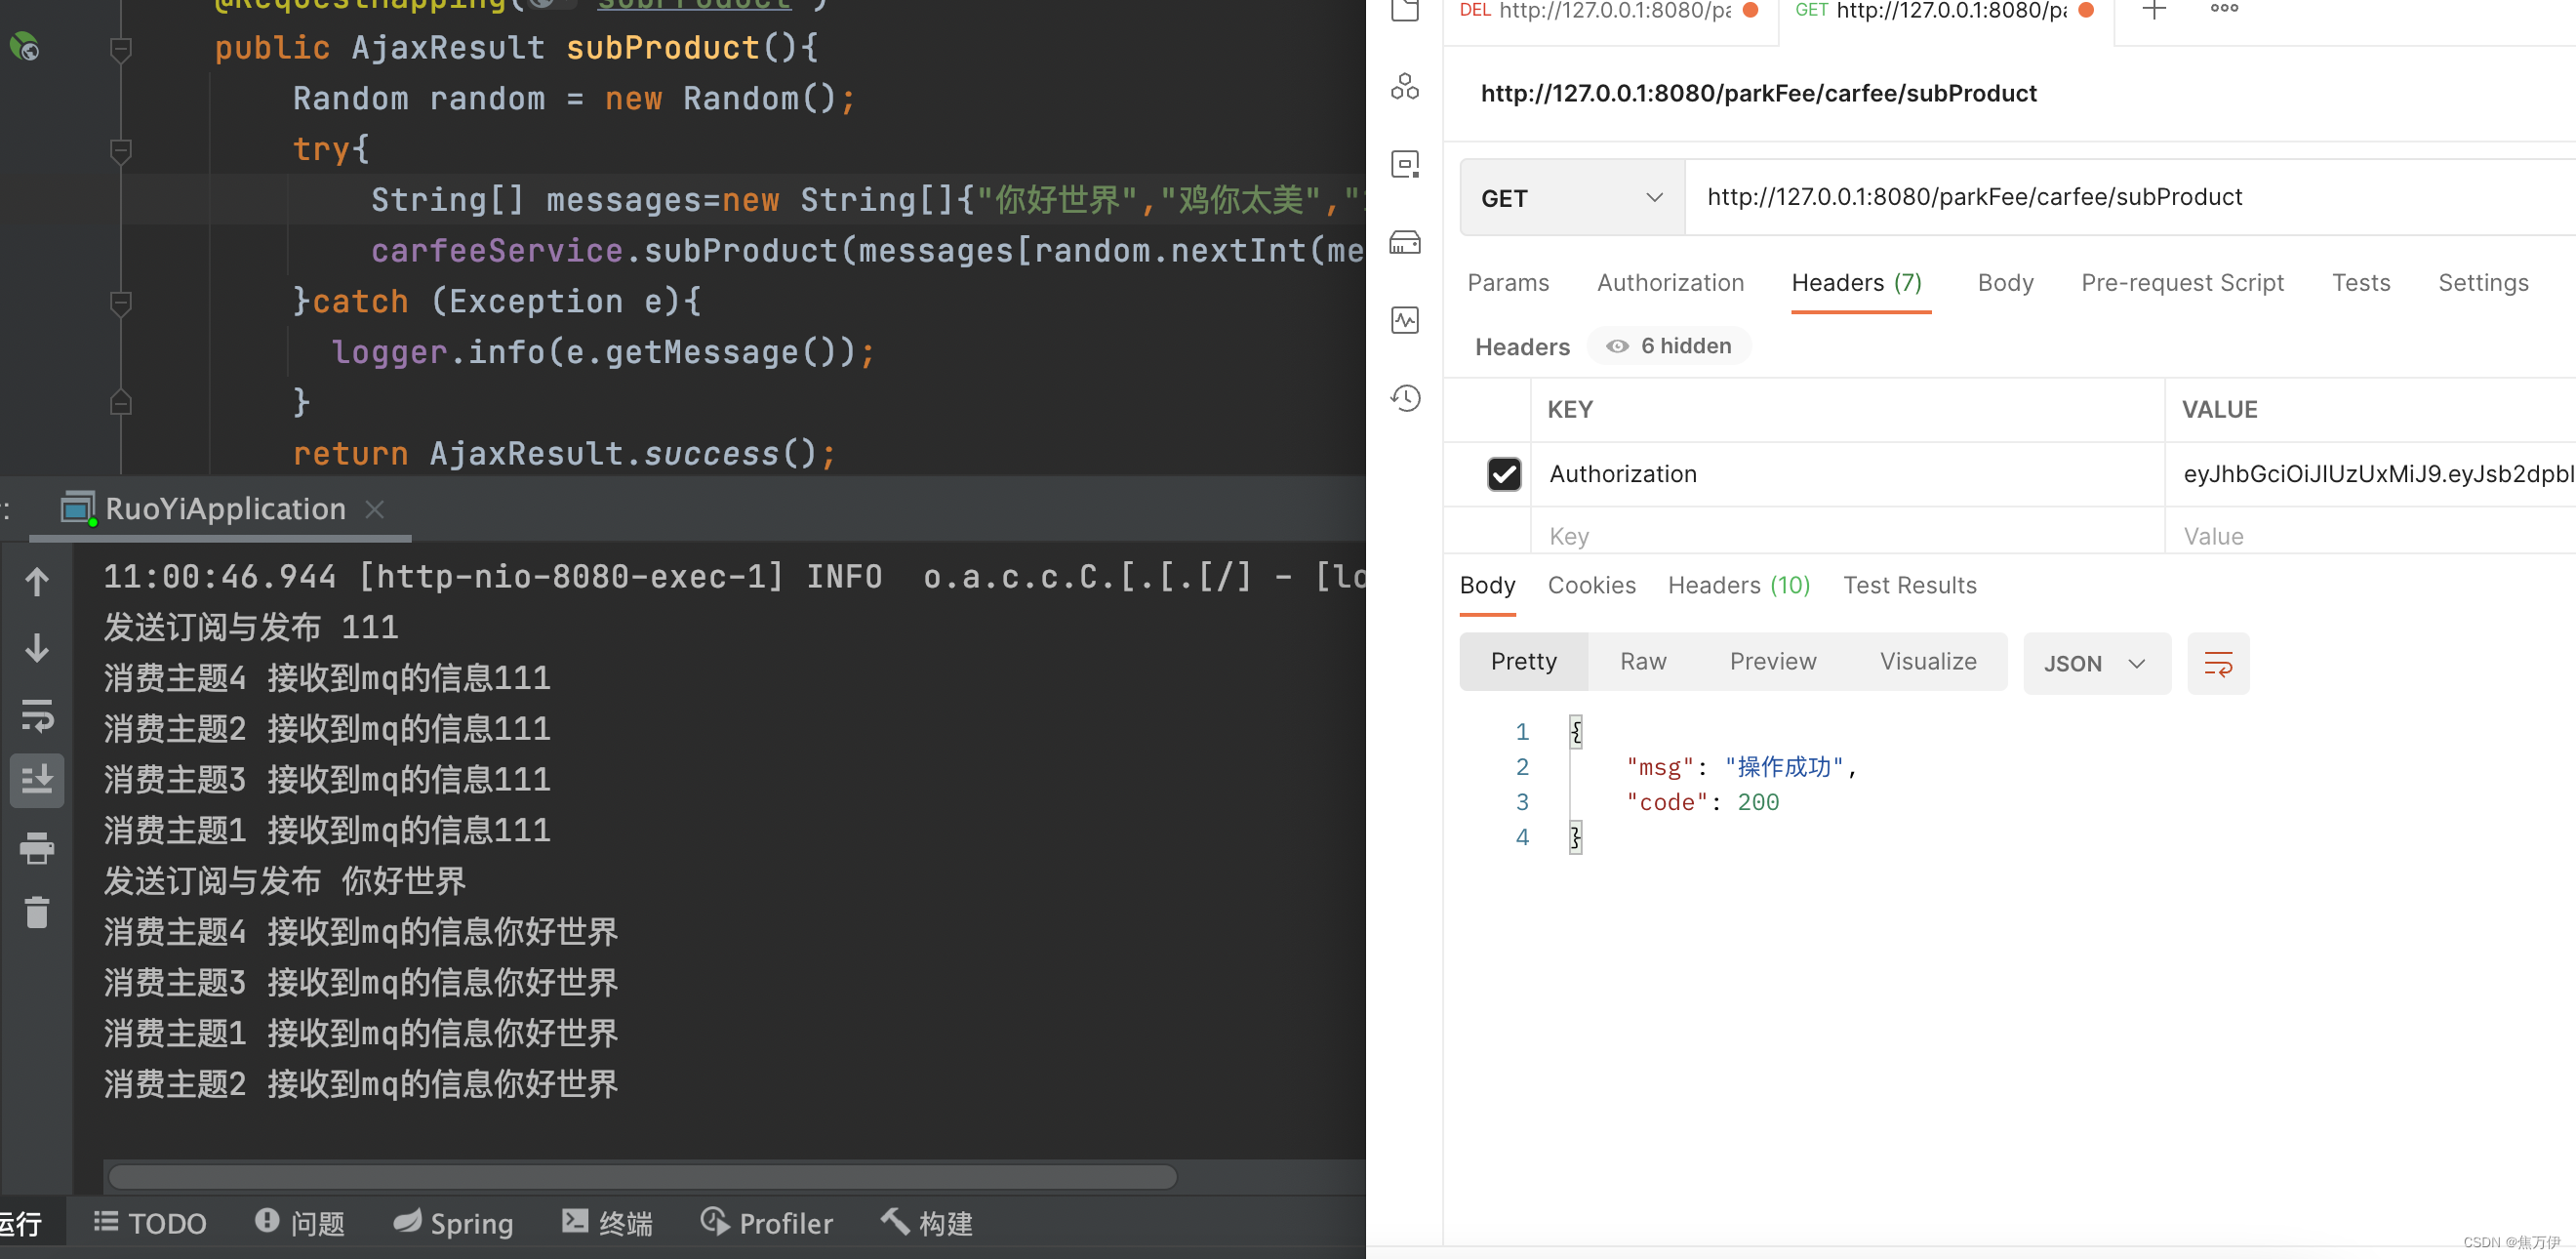Open Postman History sidebar icon
Viewport: 2576px width, 1259px height.
[1405, 398]
